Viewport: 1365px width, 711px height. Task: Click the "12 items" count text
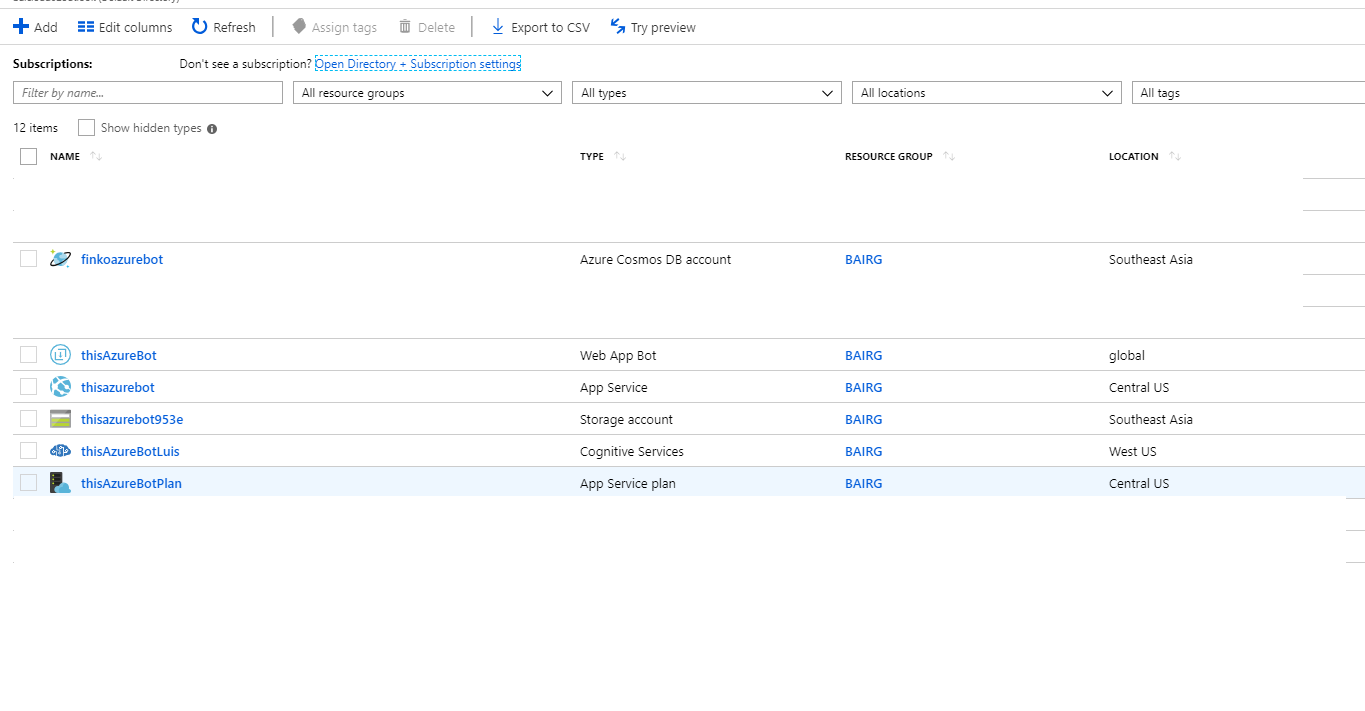(x=36, y=128)
